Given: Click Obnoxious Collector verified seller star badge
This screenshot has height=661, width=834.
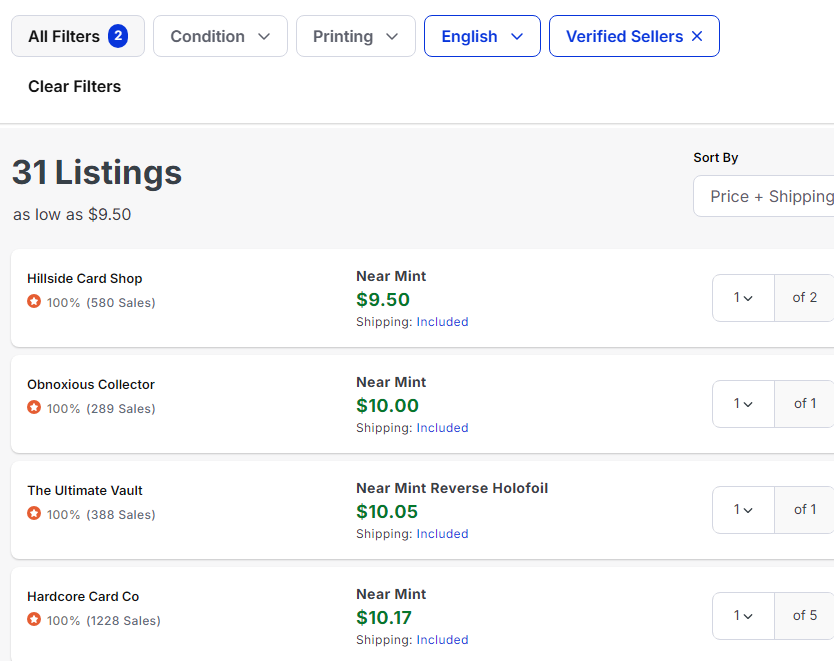Looking at the screenshot, I should 34,407.
